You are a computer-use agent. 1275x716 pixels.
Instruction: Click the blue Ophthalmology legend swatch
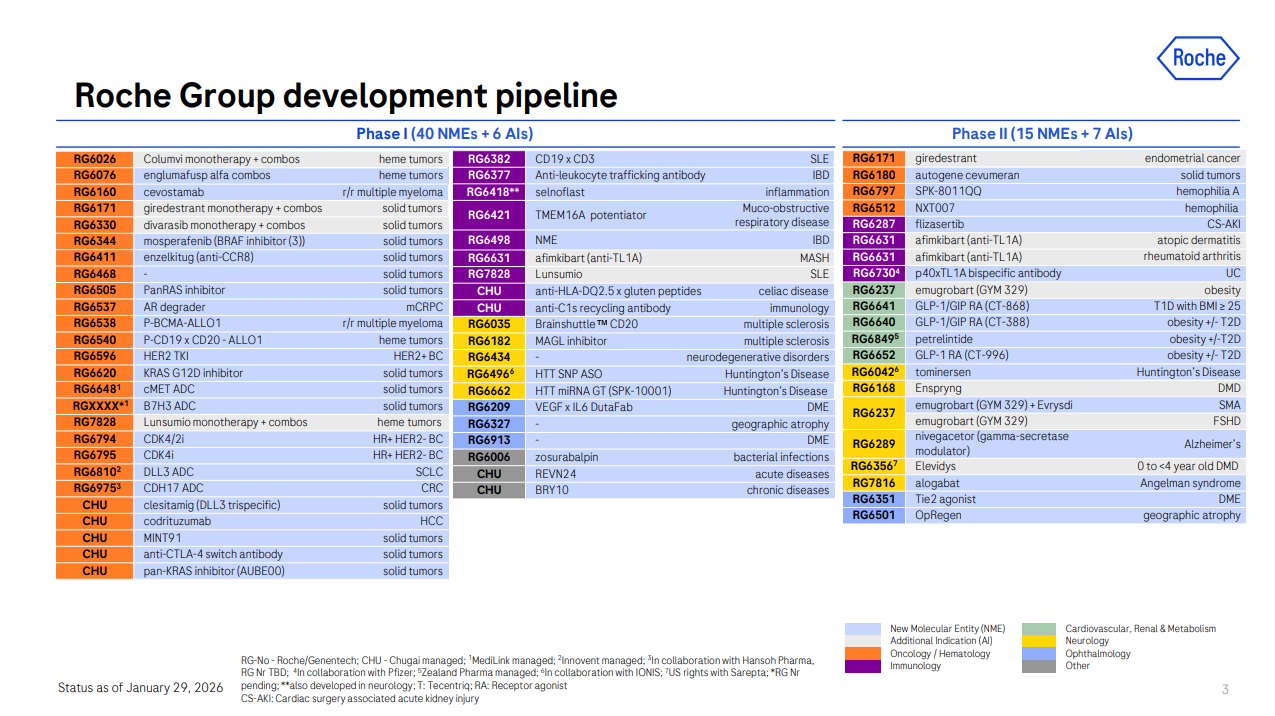(x=1039, y=654)
